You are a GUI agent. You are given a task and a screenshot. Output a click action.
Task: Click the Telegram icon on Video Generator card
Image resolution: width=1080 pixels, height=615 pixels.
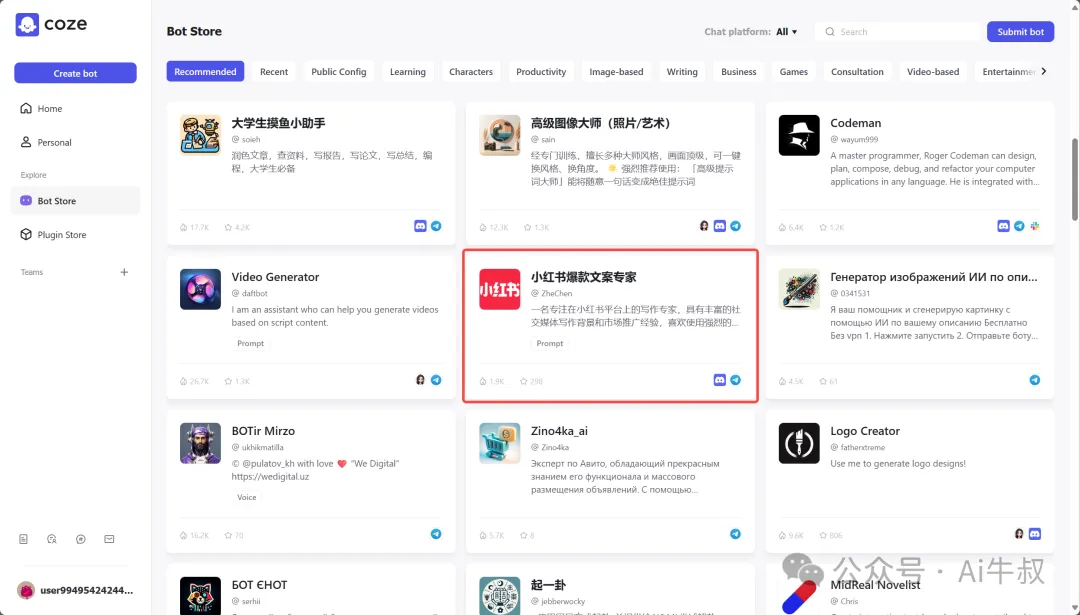click(436, 380)
